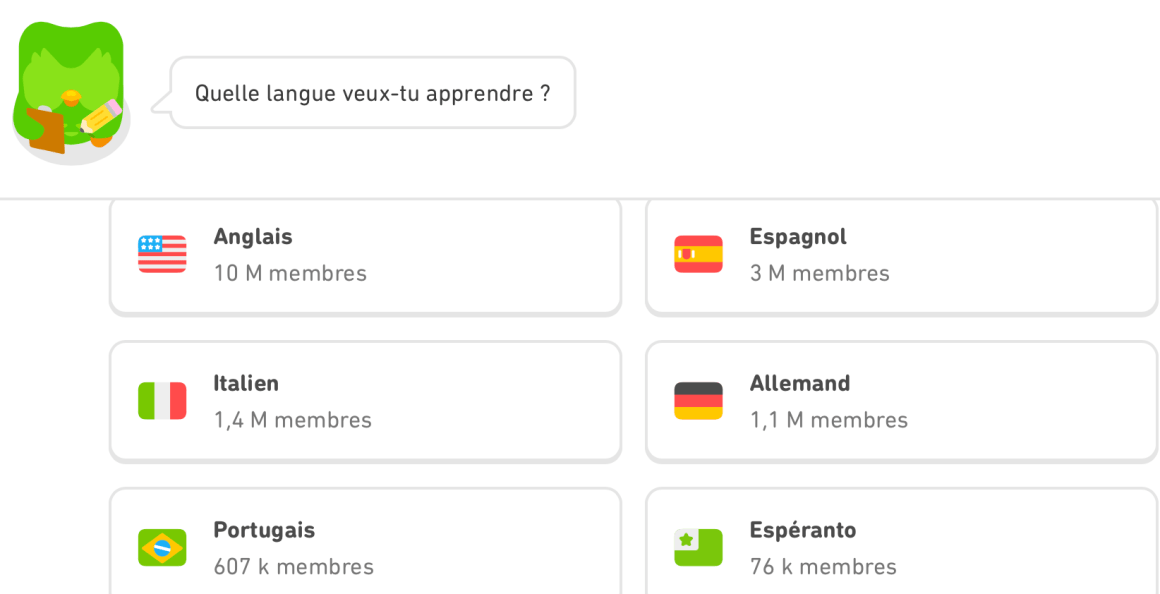Click the United States flag icon
This screenshot has height=594, width=1160.
click(x=162, y=254)
